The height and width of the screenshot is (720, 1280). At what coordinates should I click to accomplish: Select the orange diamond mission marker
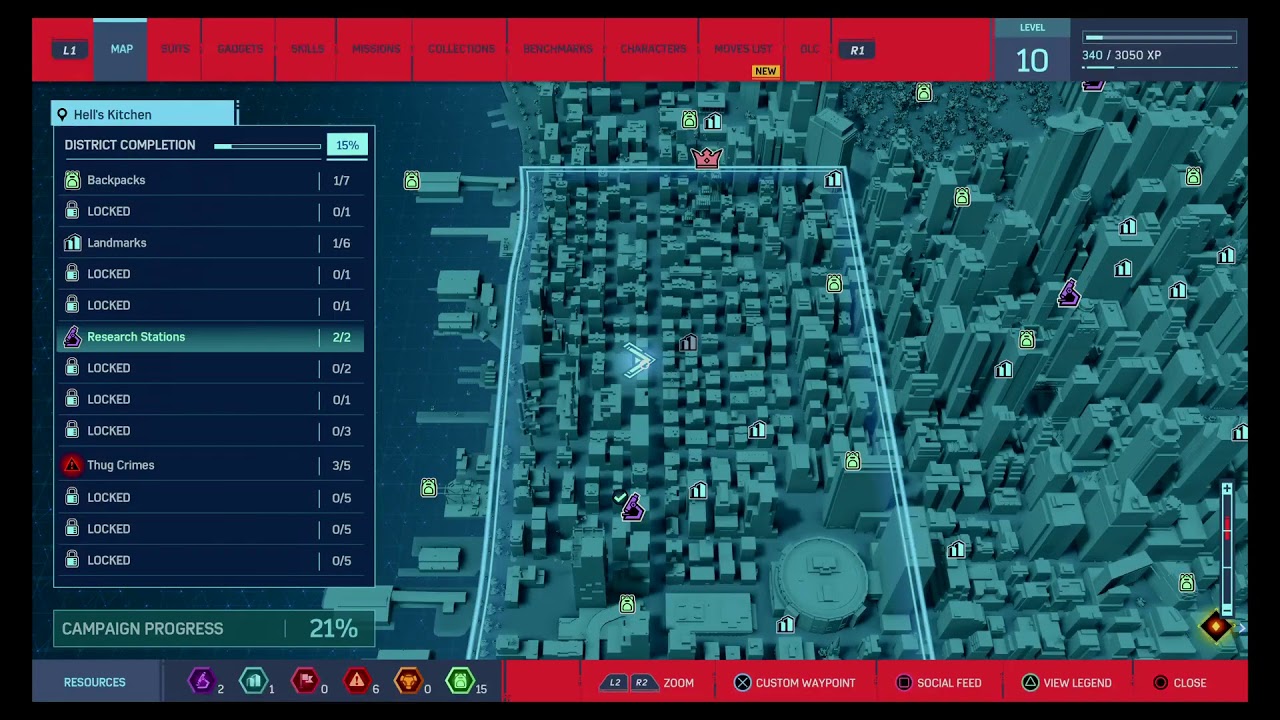coord(1216,627)
